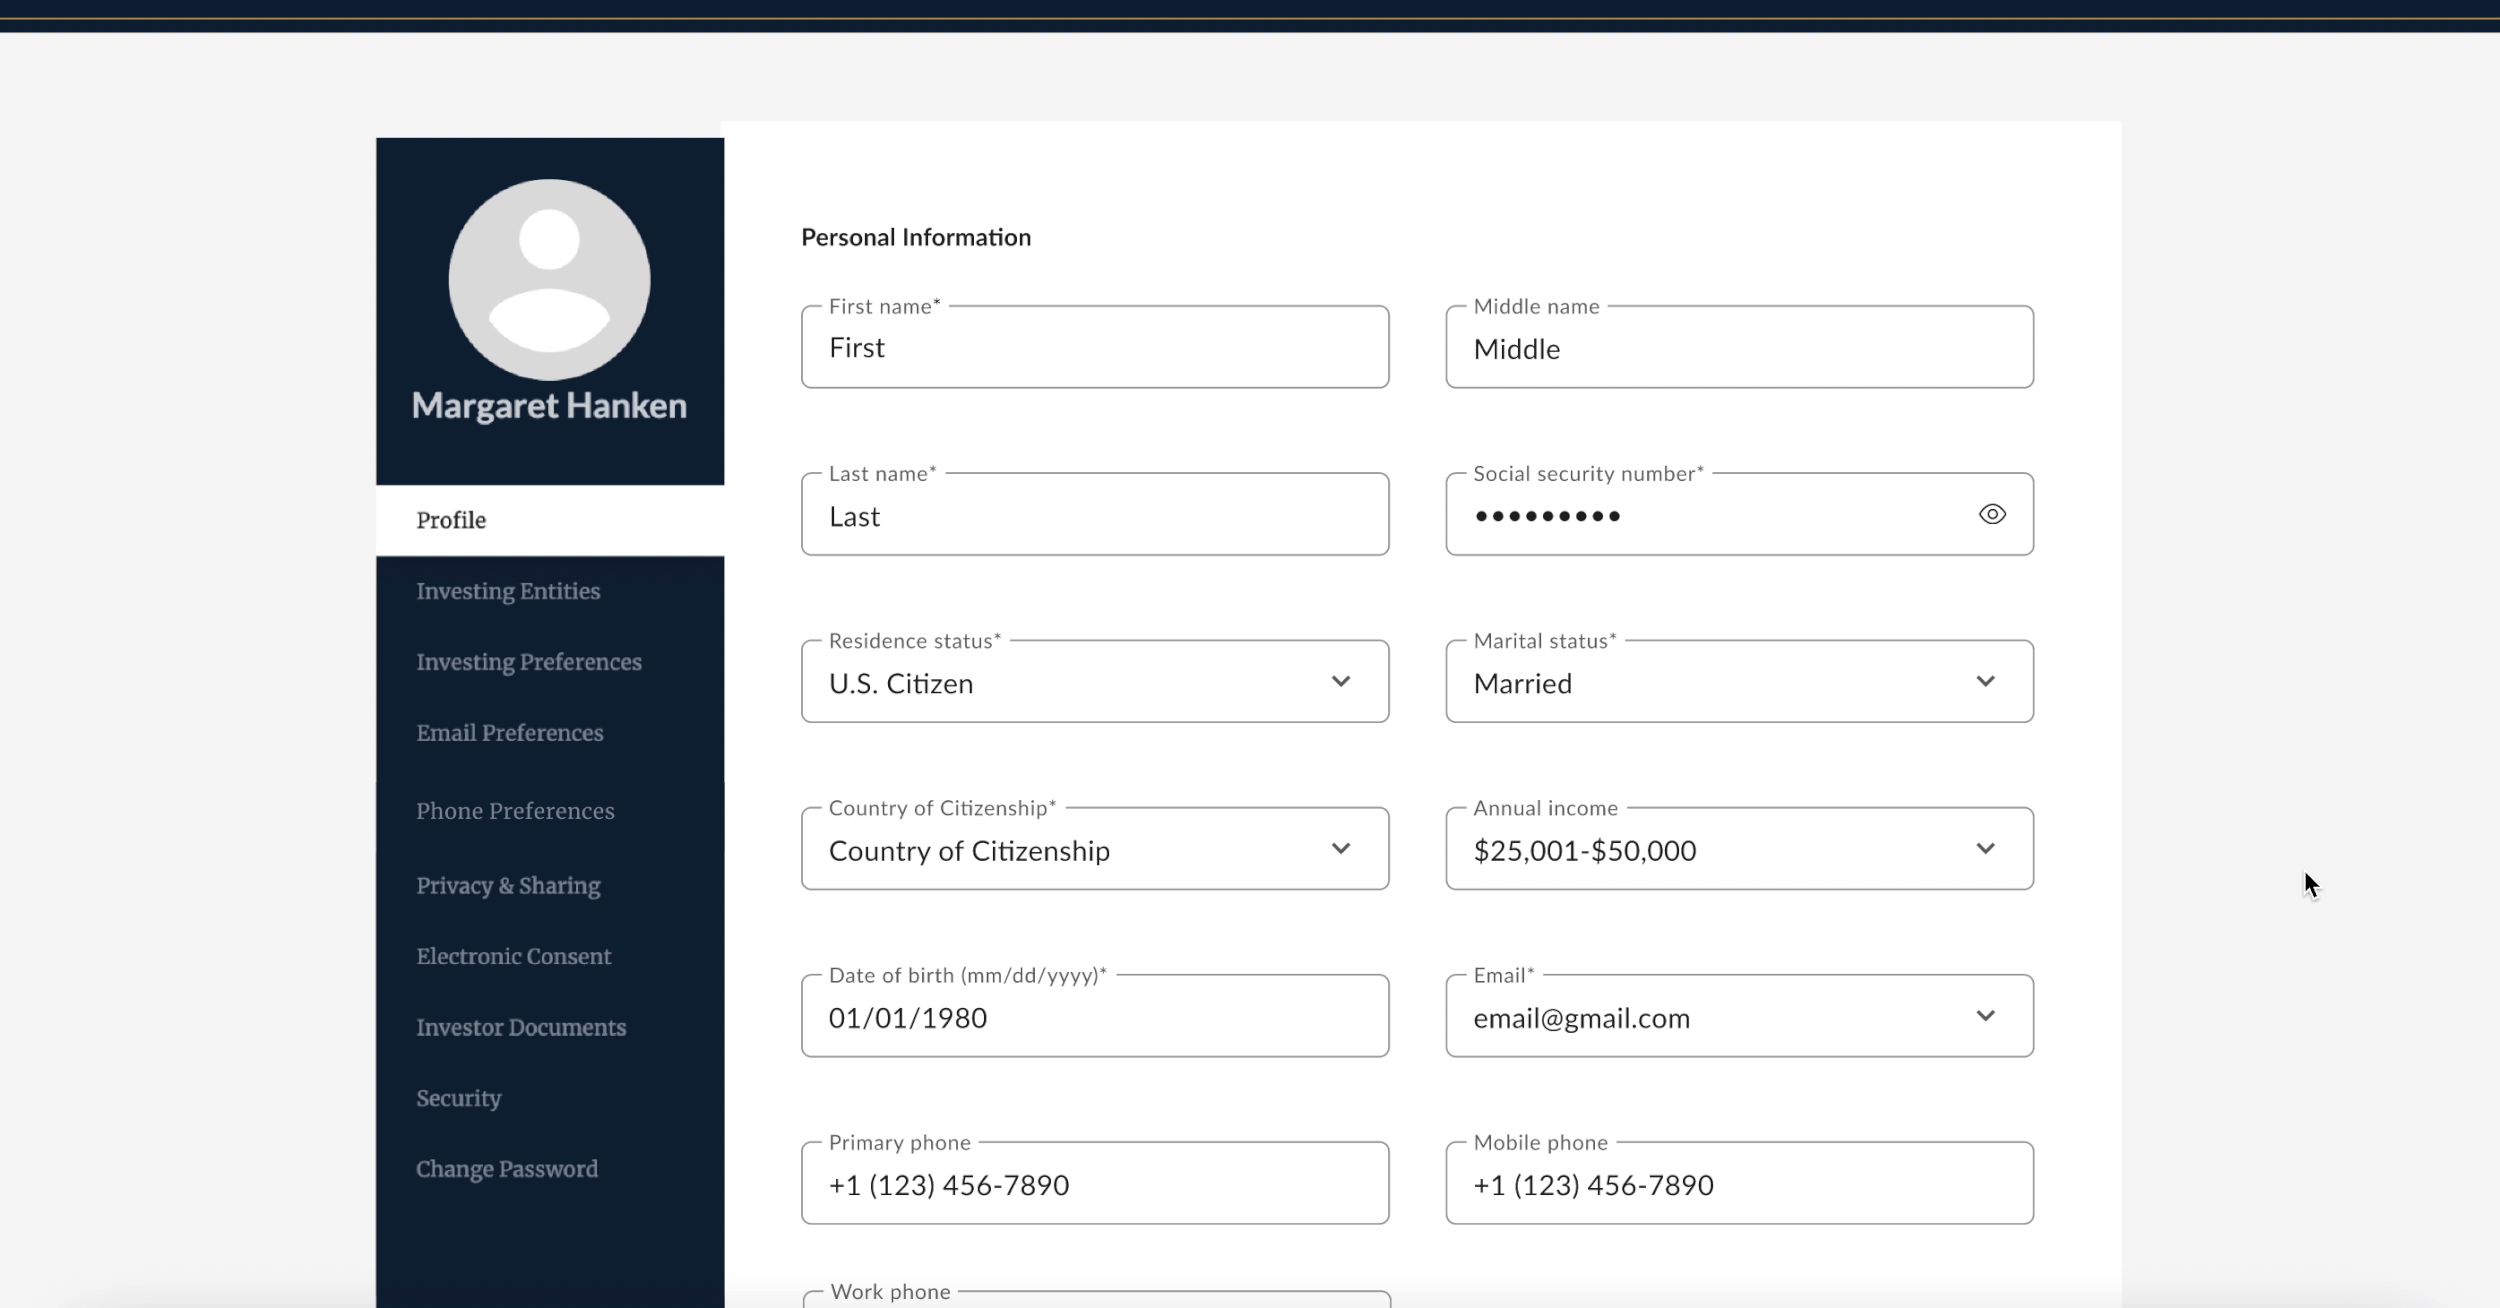
Task: Focus the Date of birth field
Action: coord(1094,1017)
